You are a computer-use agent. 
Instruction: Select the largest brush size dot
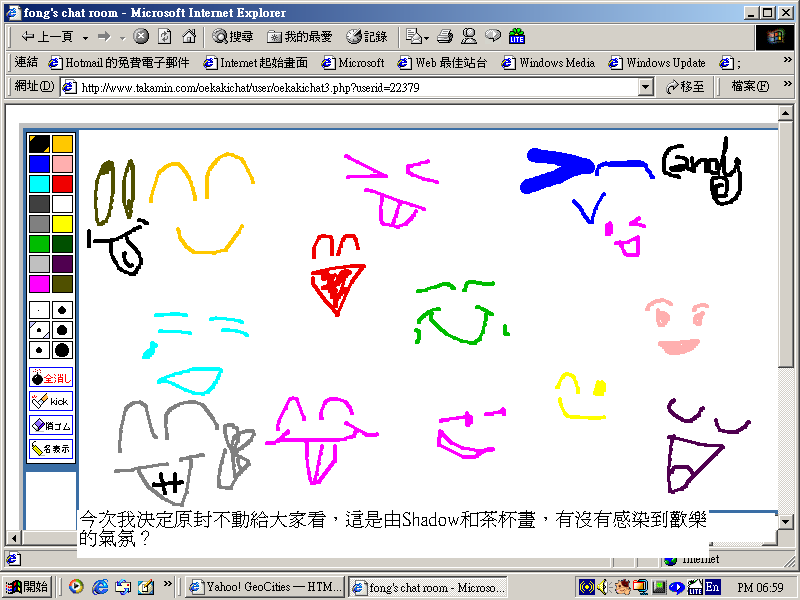click(62, 350)
